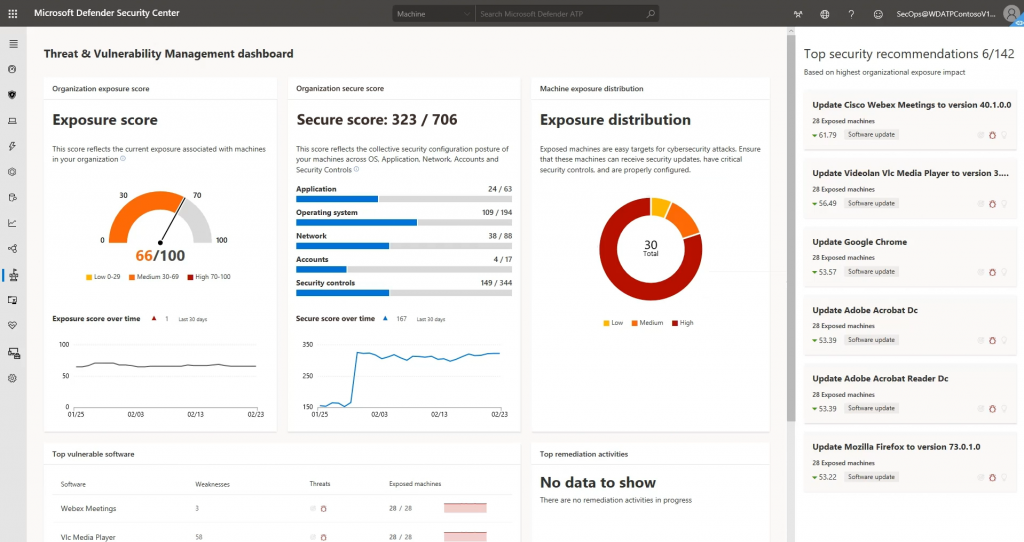Open the Advanced hunting database icon
Image resolution: width=1024 pixels, height=542 pixels.
[12, 197]
